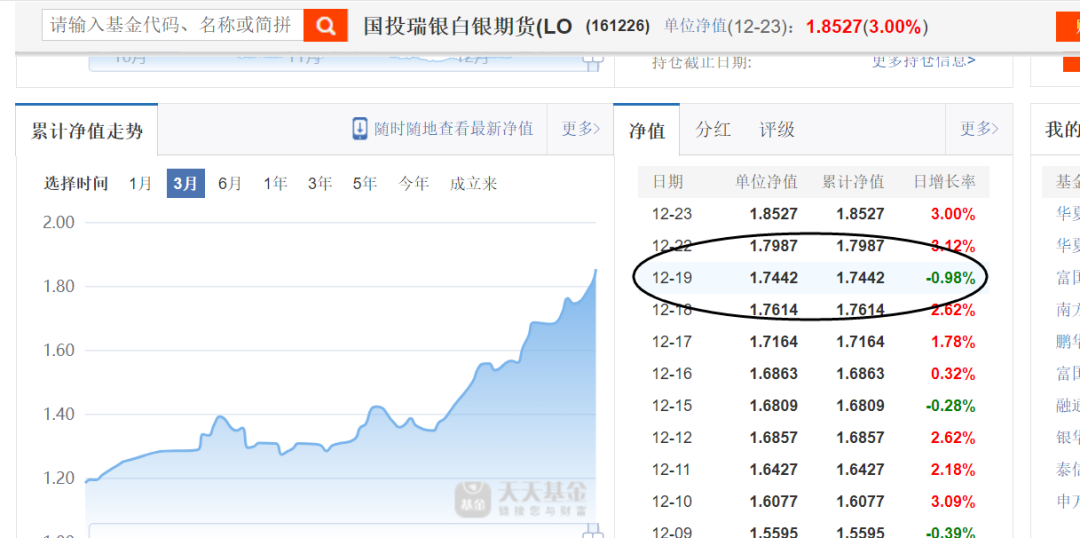Select the 3年 time range
The width and height of the screenshot is (1080, 538).
click(320, 183)
